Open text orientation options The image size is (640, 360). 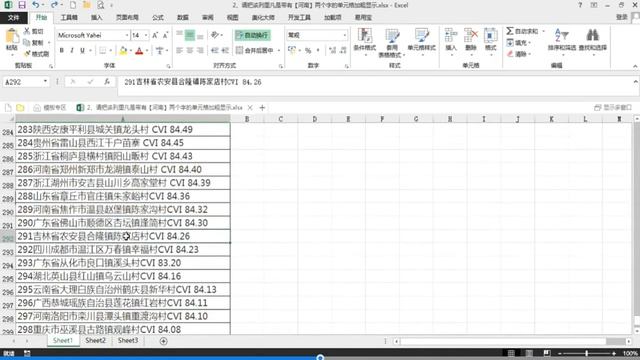click(x=216, y=36)
